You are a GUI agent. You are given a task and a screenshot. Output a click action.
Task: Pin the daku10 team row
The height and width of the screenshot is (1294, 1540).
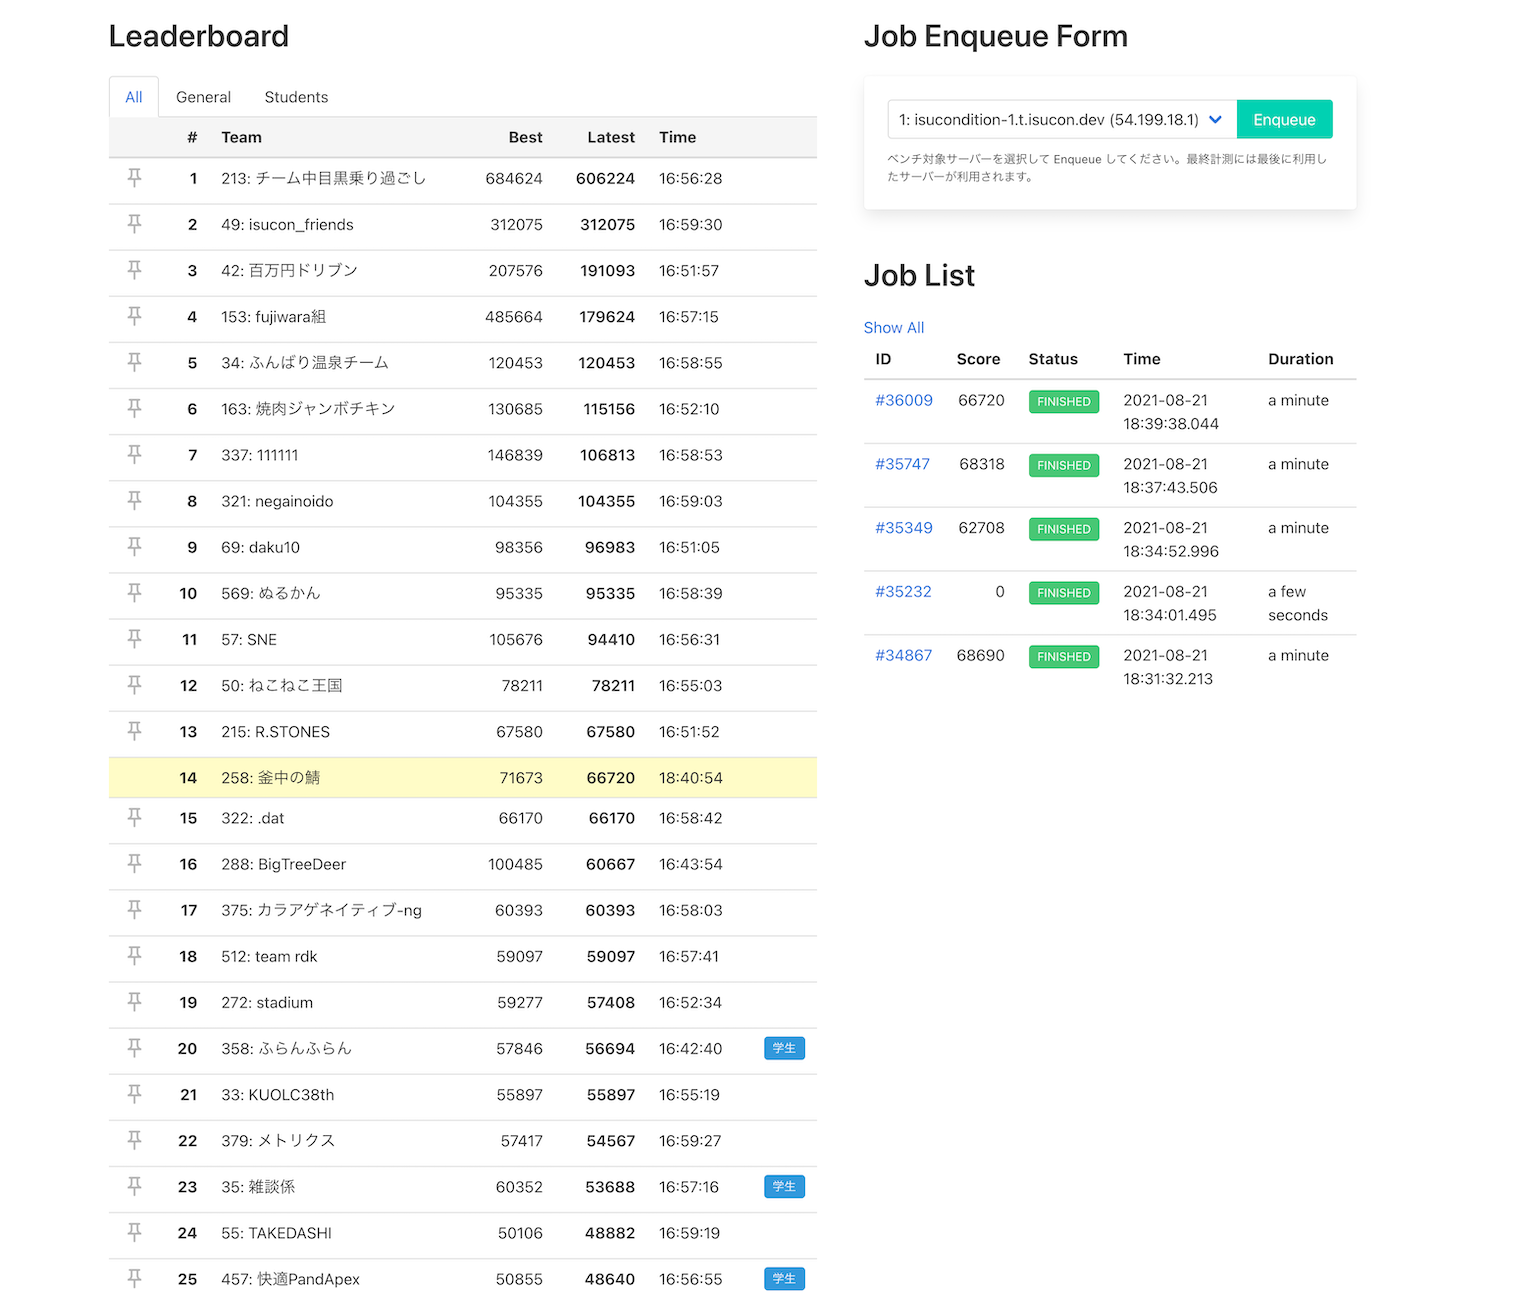click(x=134, y=547)
